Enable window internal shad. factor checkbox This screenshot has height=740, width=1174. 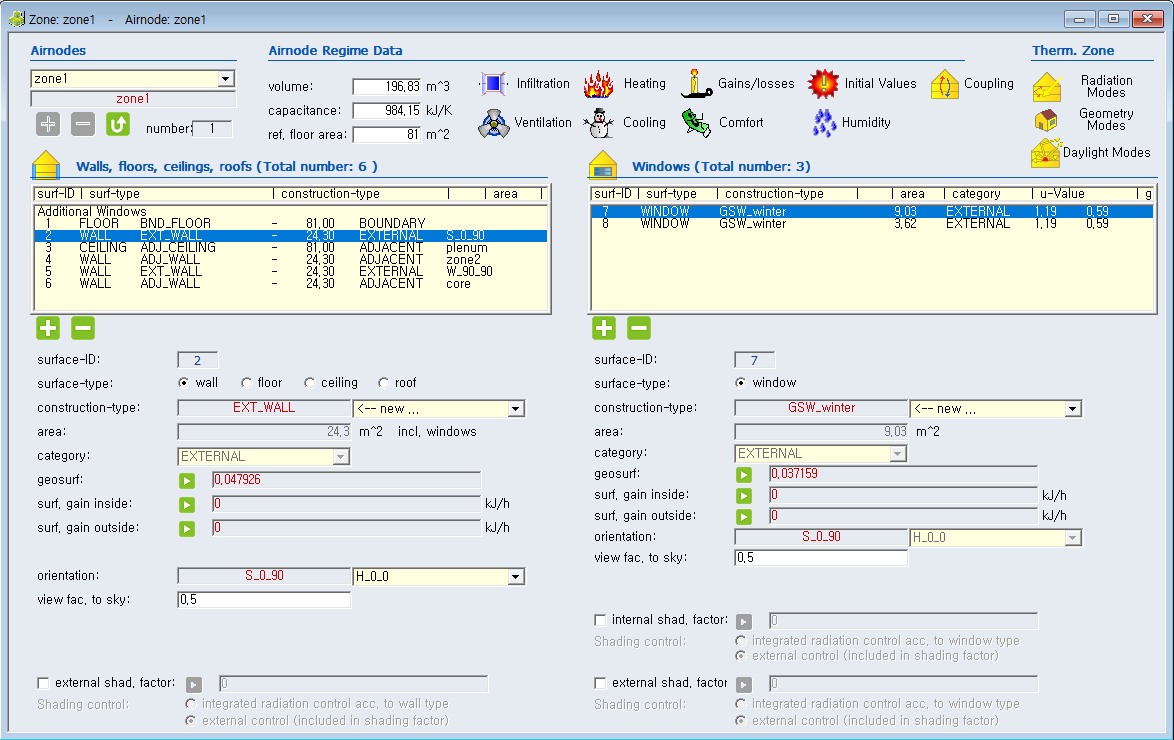tap(601, 620)
